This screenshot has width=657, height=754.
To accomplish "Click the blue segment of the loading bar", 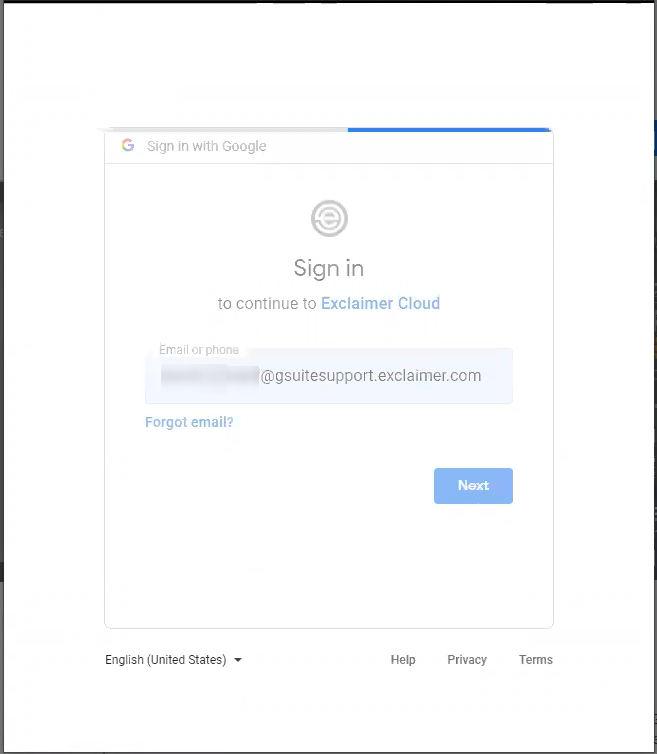I will click(x=448, y=129).
